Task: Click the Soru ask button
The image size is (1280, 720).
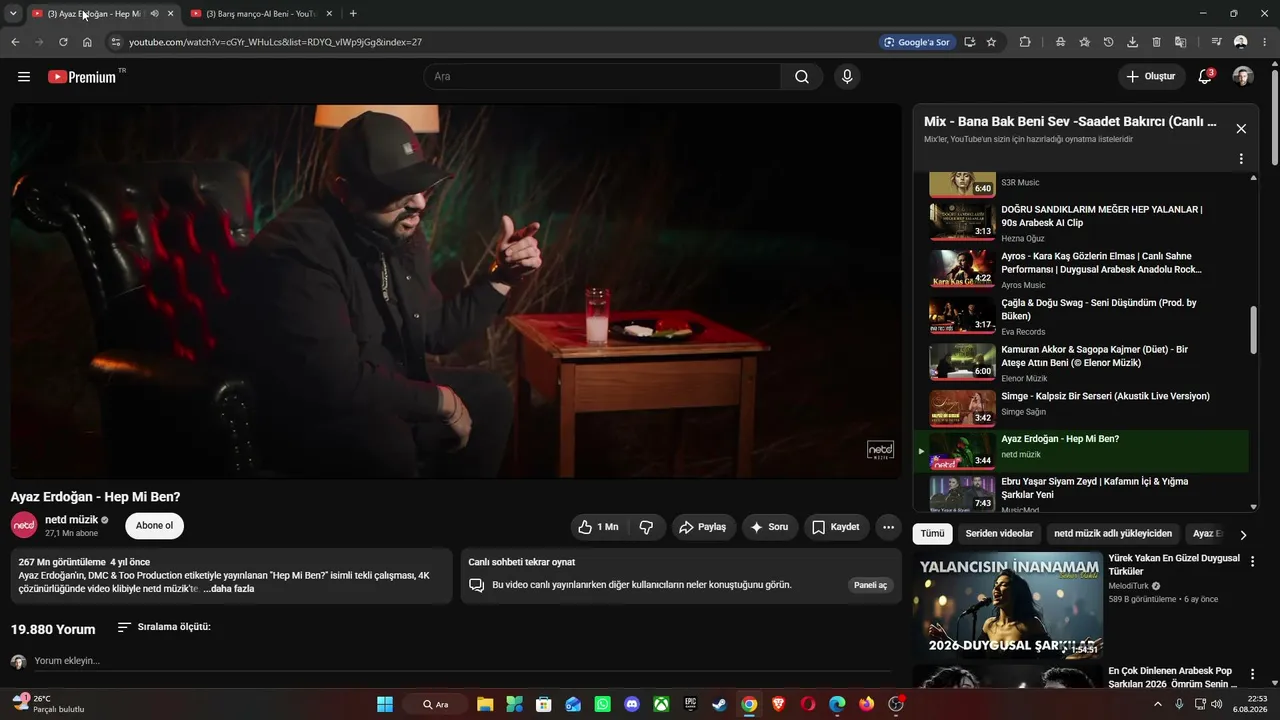Action: click(x=770, y=527)
